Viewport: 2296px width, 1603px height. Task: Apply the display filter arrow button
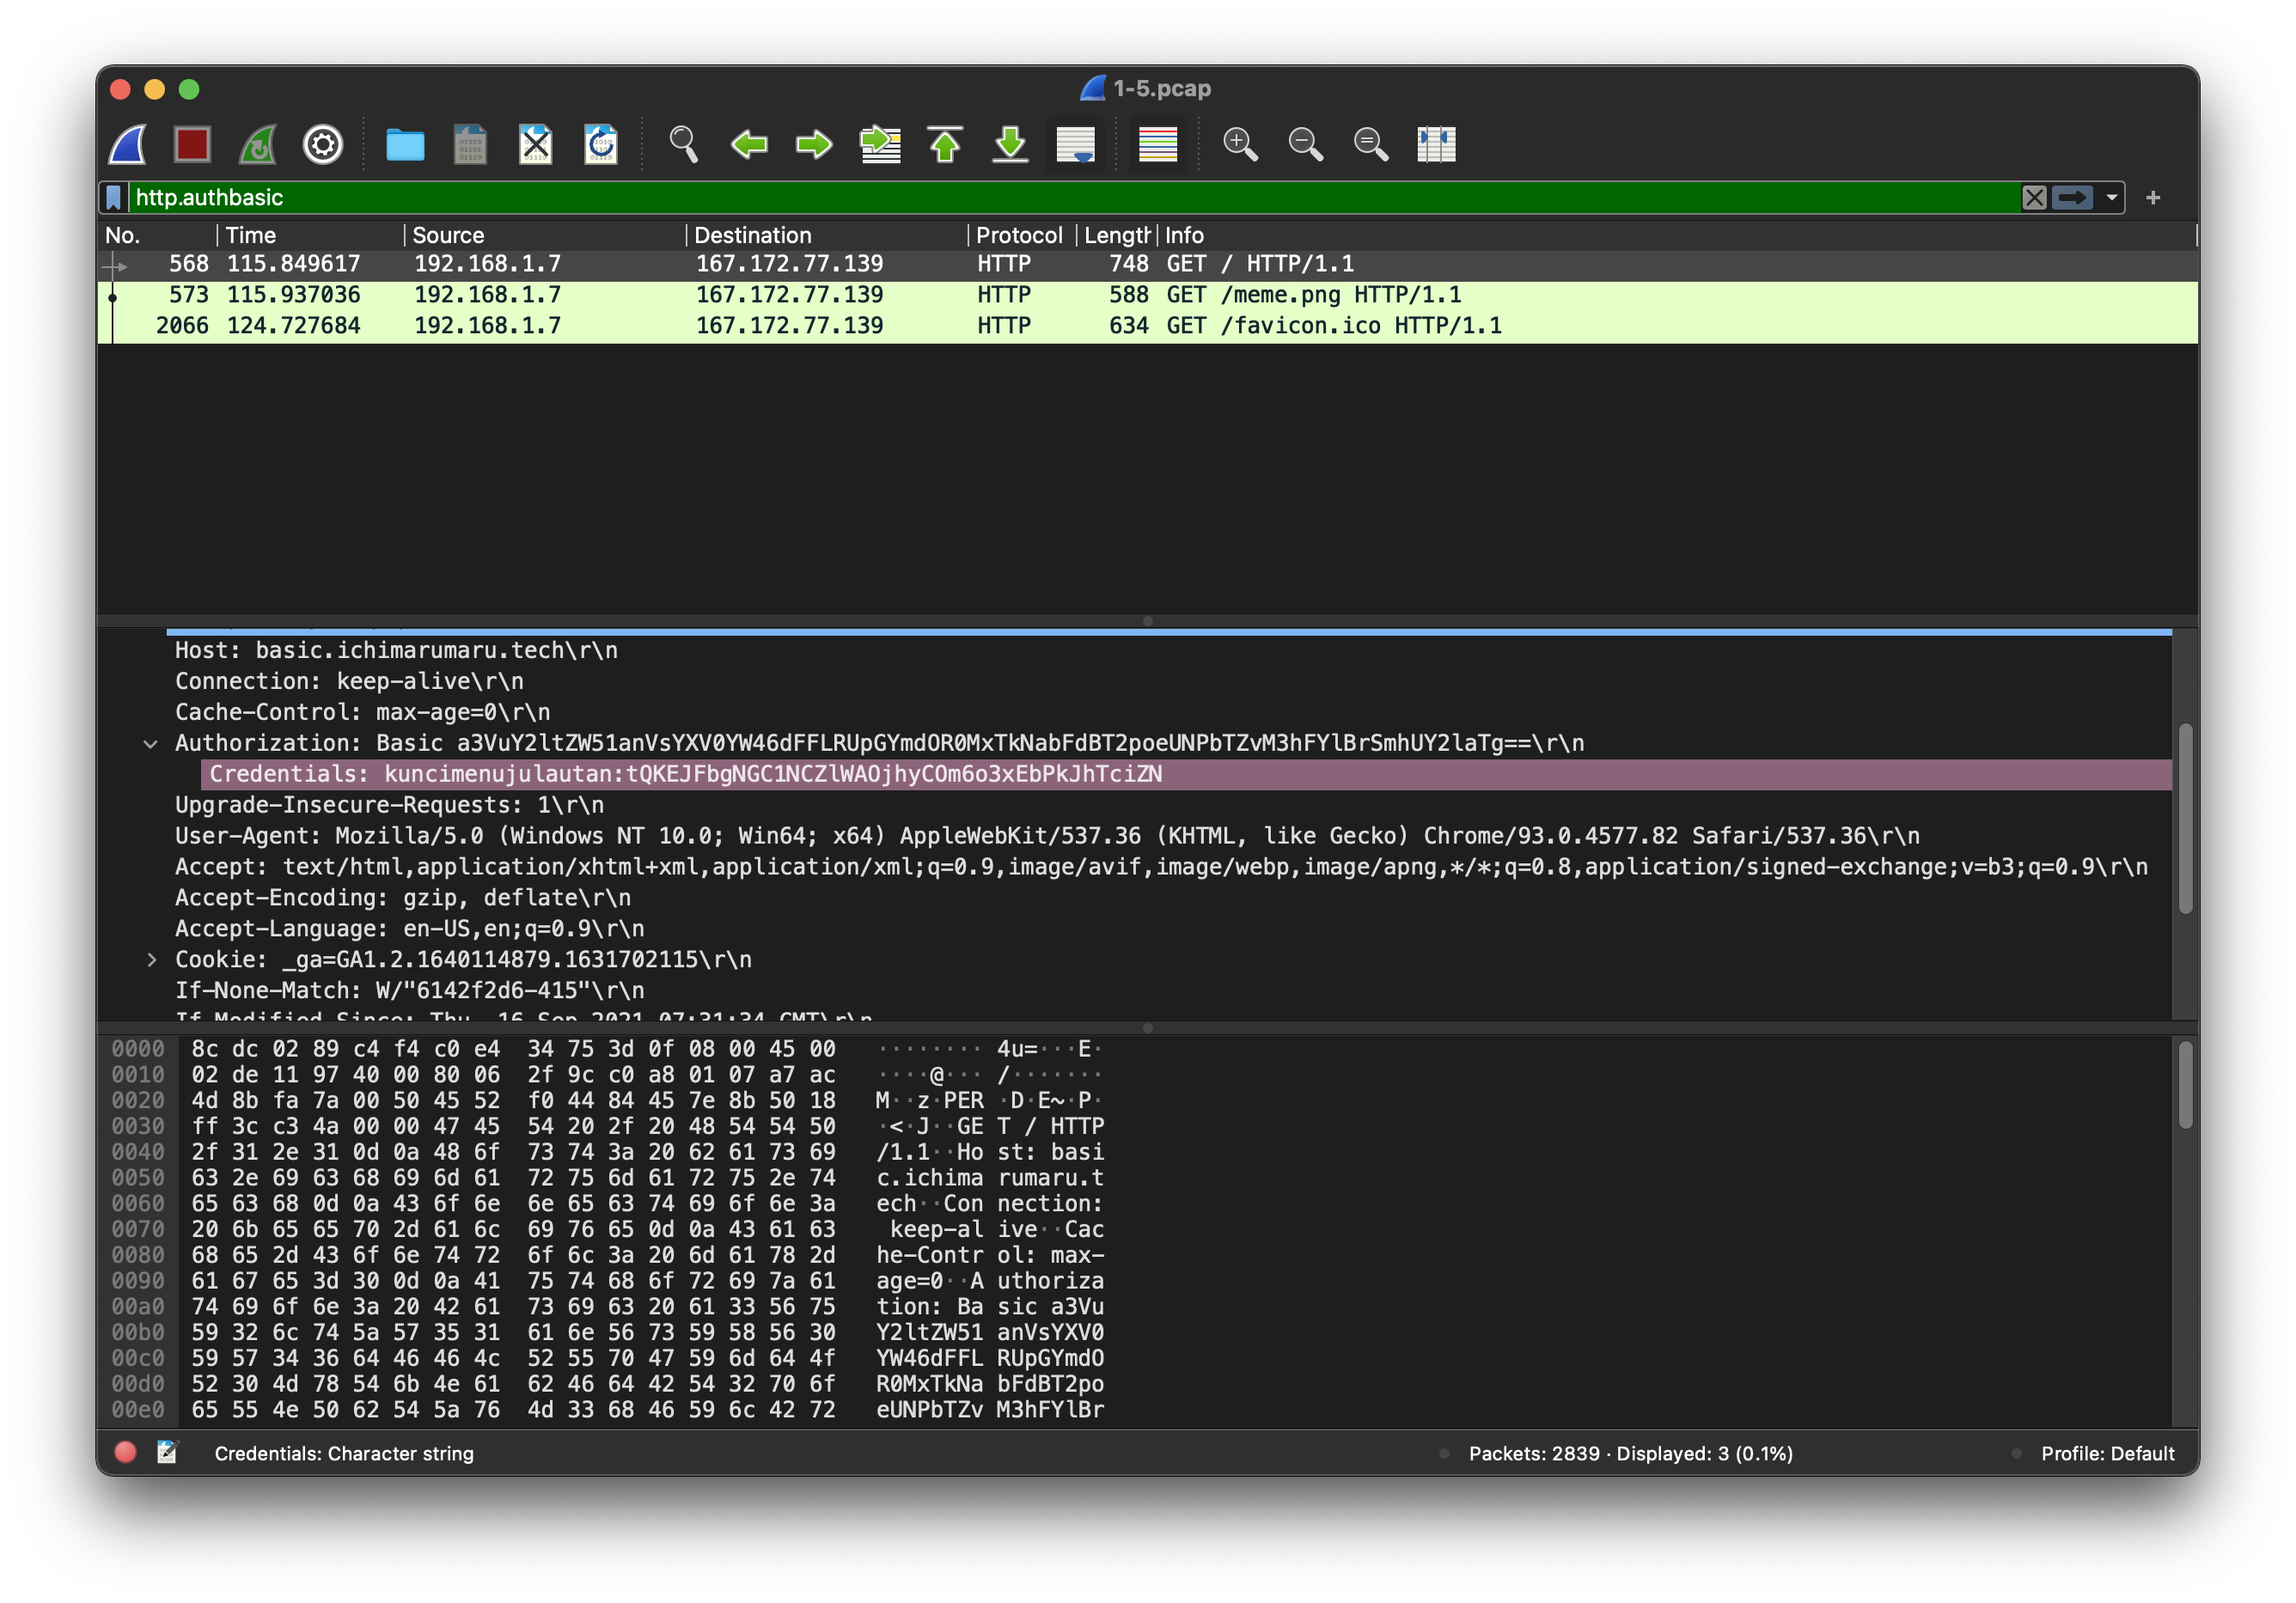[2072, 198]
